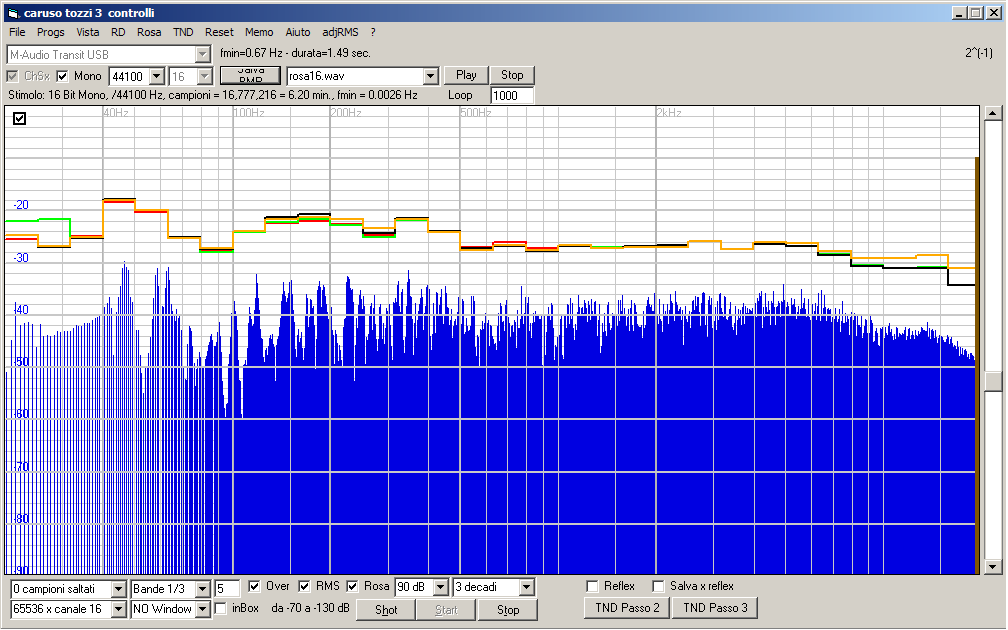Viewport: 1008px width, 630px height.
Task: Toggle the checkbox inside the graph area
Action: coord(20,118)
